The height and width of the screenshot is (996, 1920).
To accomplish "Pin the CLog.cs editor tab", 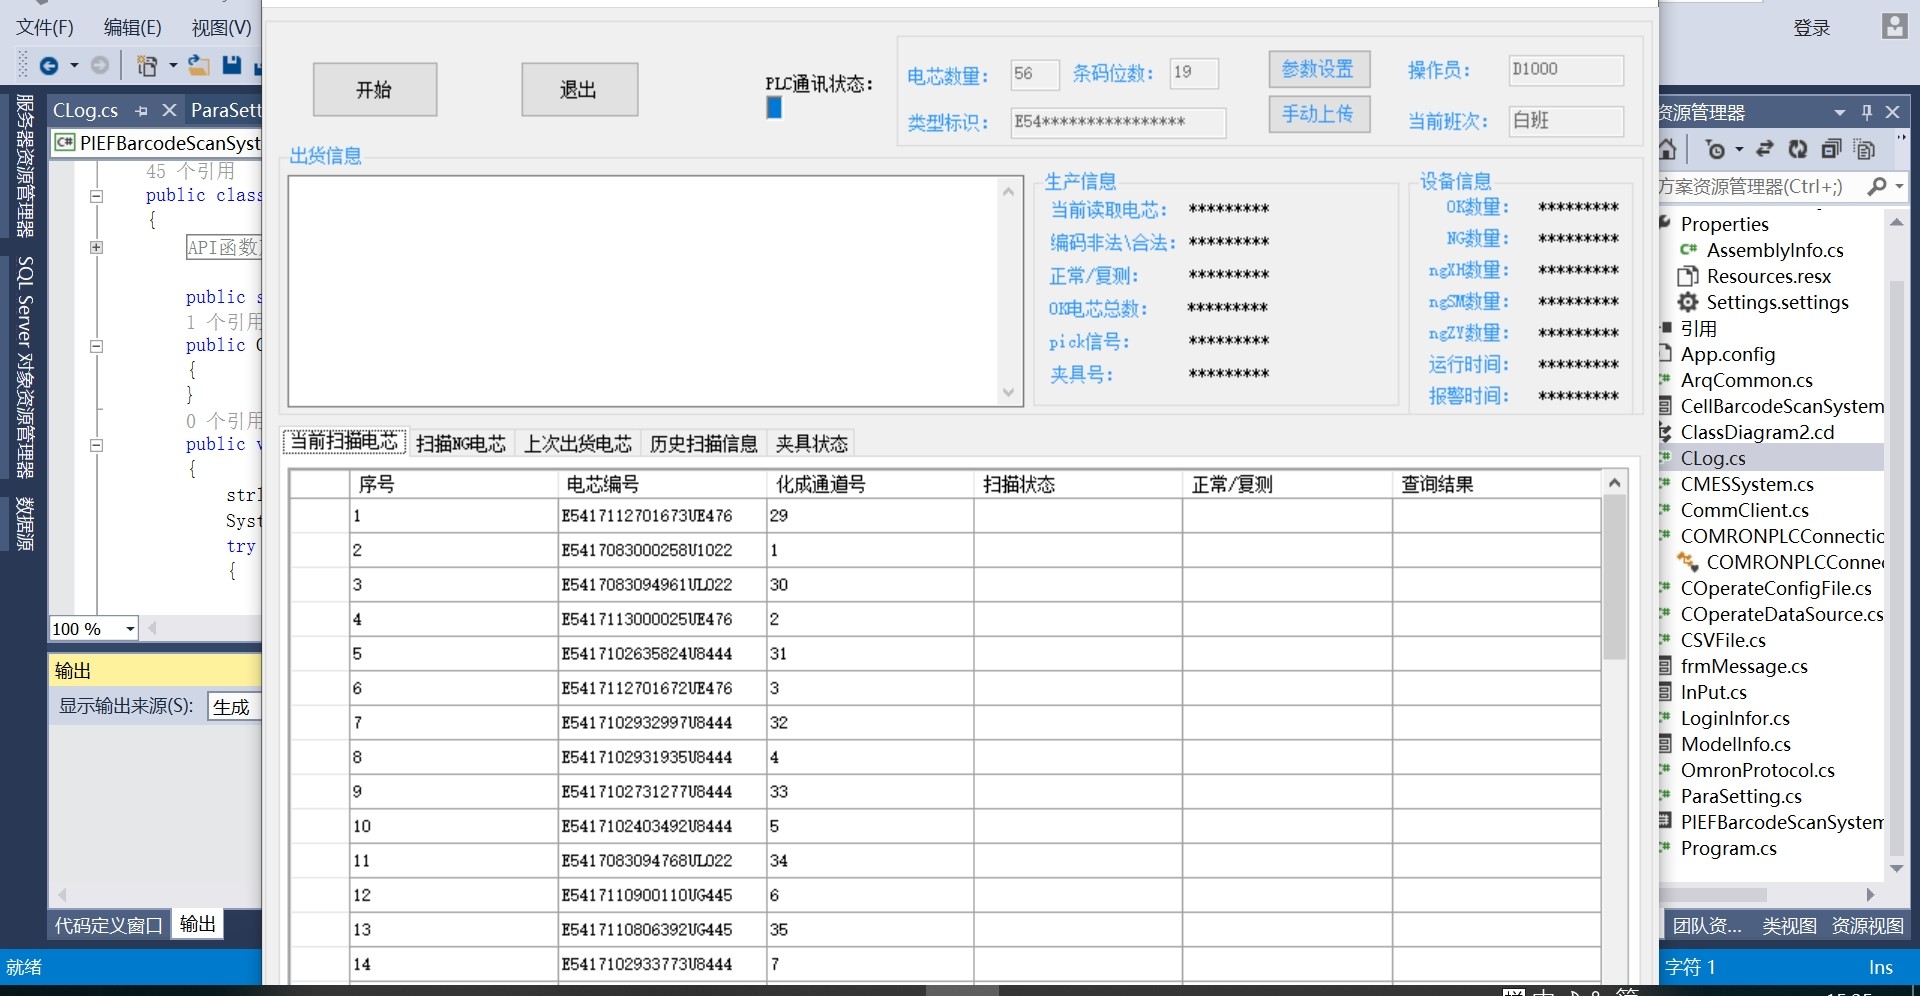I will click(x=142, y=111).
